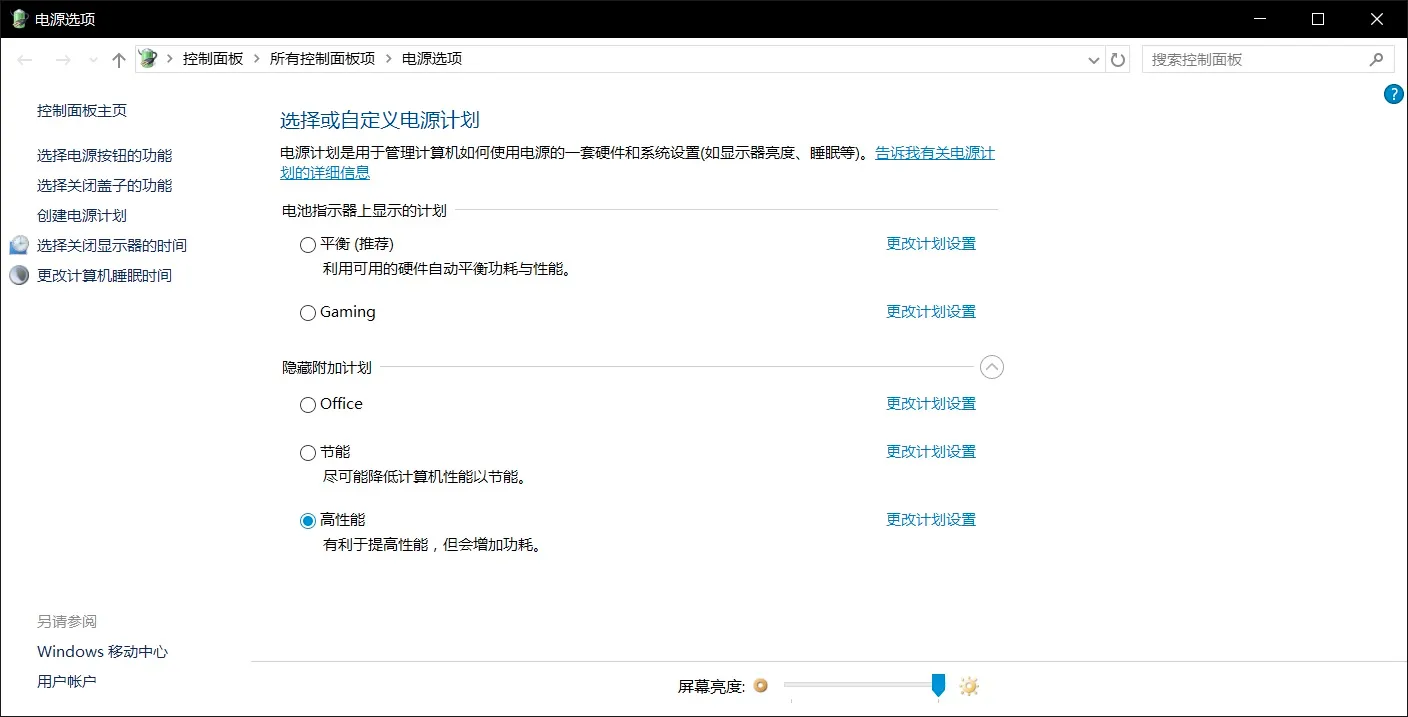Go to 控制面板 in the breadcrumb

(211, 58)
